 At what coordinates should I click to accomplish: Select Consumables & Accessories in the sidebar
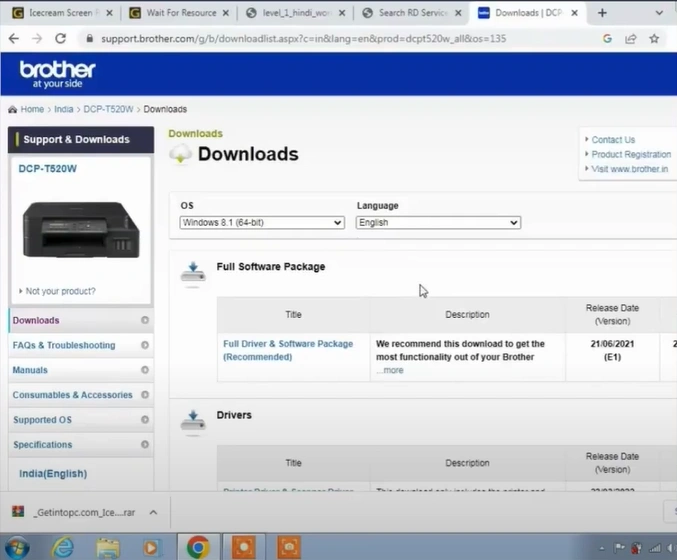[72, 395]
